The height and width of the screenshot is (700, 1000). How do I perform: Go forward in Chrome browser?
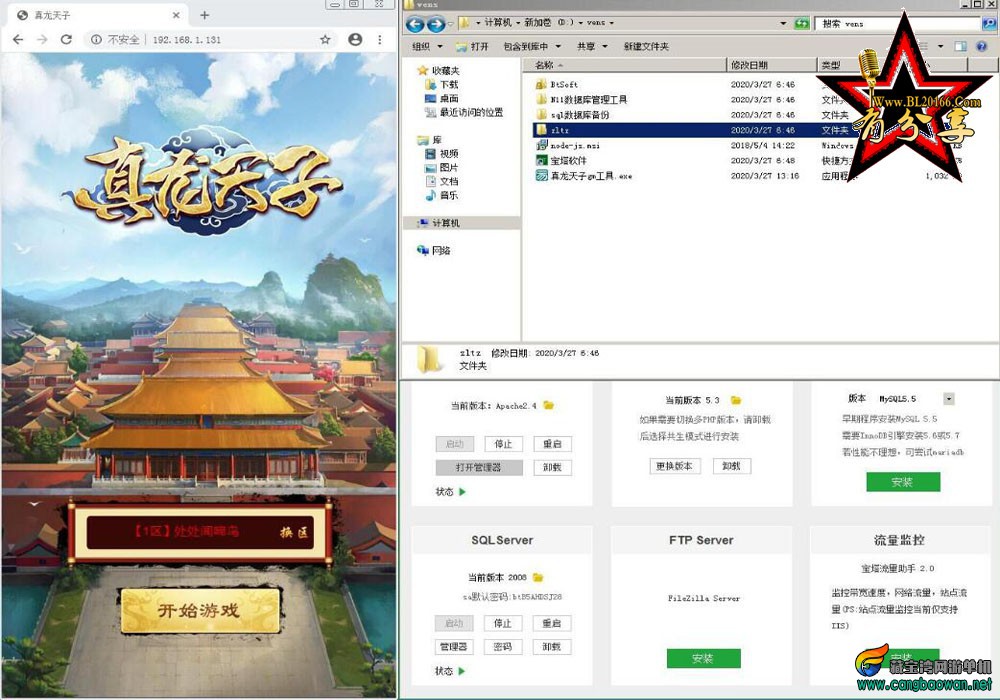tap(42, 40)
